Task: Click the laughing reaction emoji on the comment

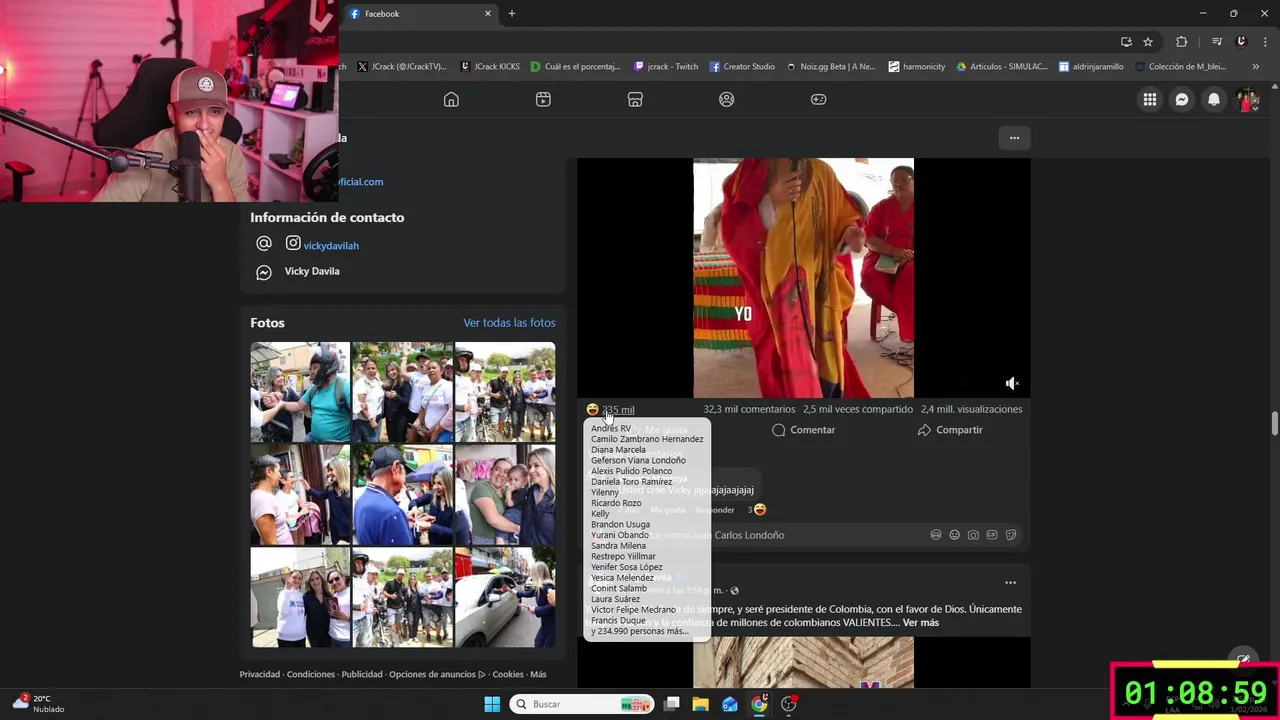Action: point(759,510)
